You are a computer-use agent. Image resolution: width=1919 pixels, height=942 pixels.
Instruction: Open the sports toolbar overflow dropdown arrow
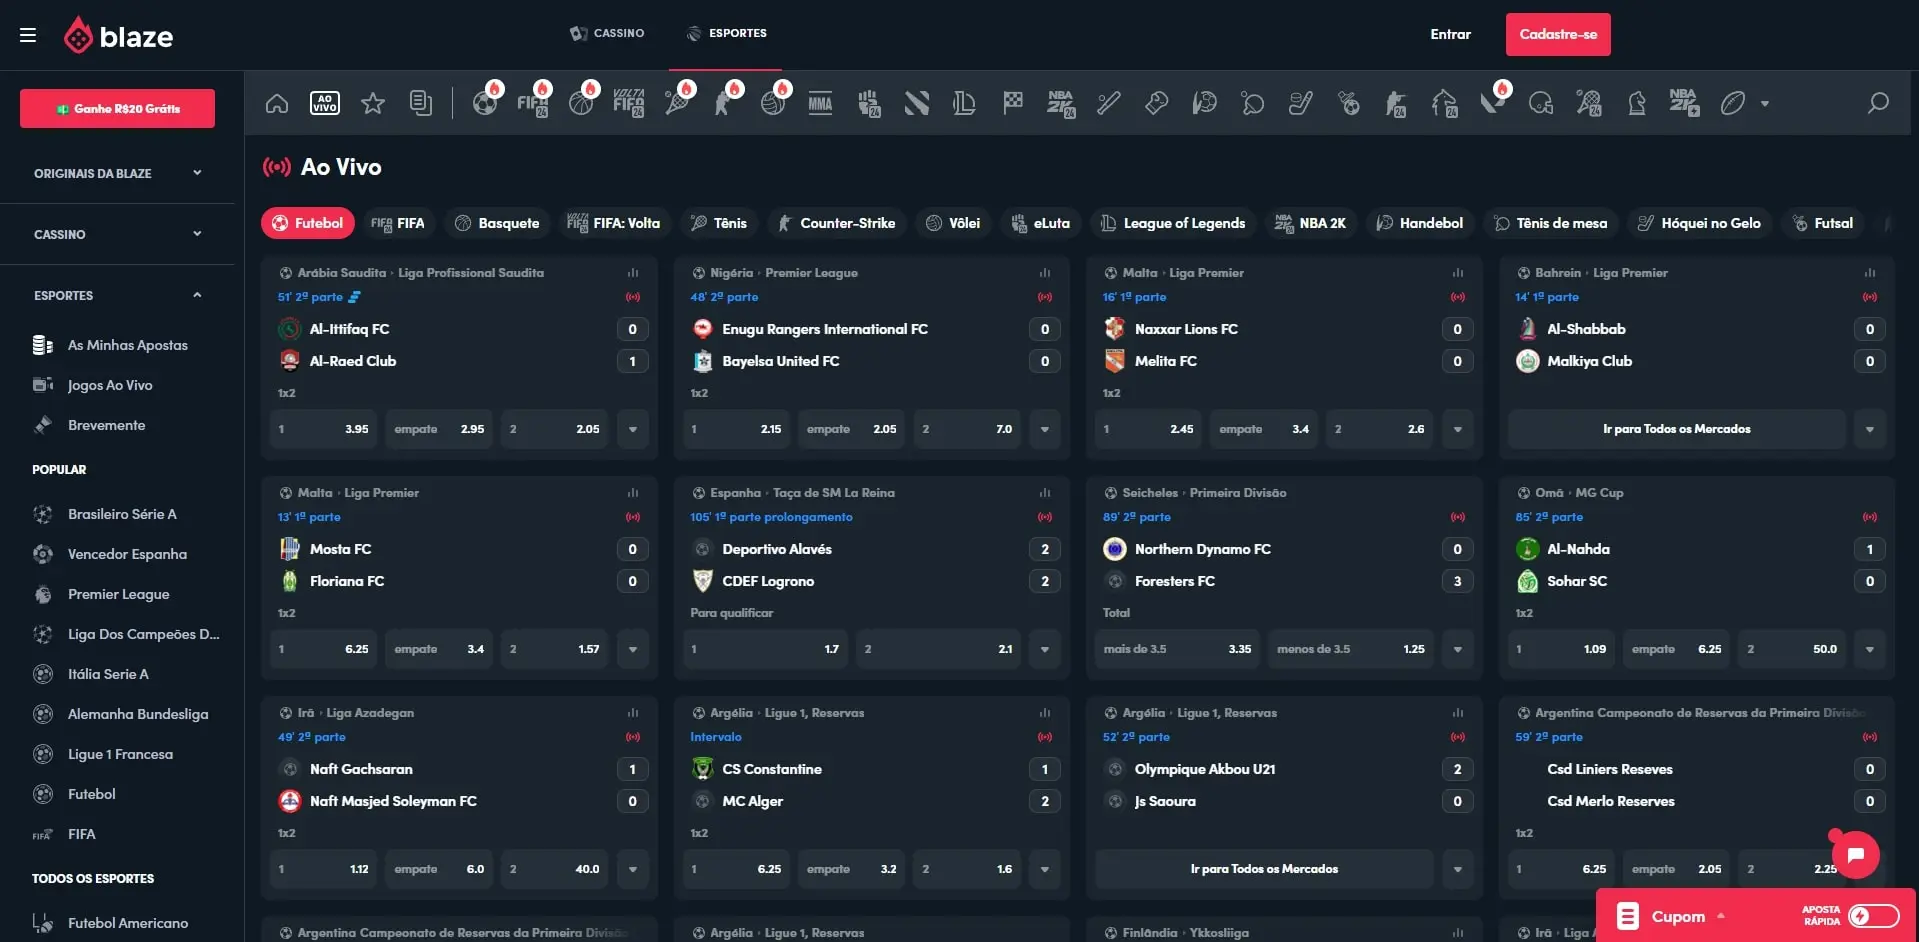coord(1765,103)
